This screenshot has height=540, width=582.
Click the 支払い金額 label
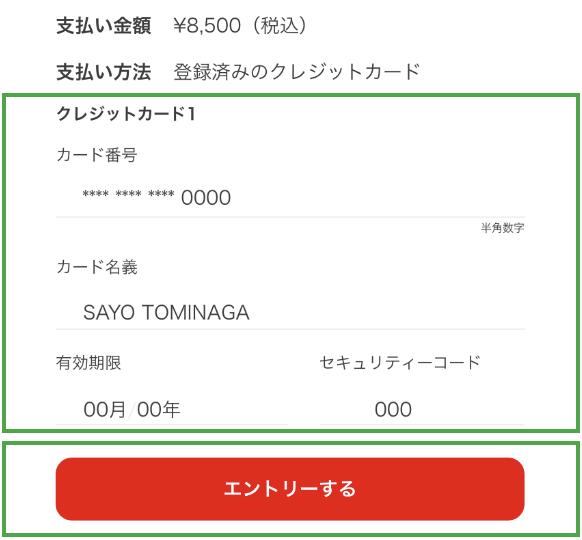pyautogui.click(x=104, y=26)
